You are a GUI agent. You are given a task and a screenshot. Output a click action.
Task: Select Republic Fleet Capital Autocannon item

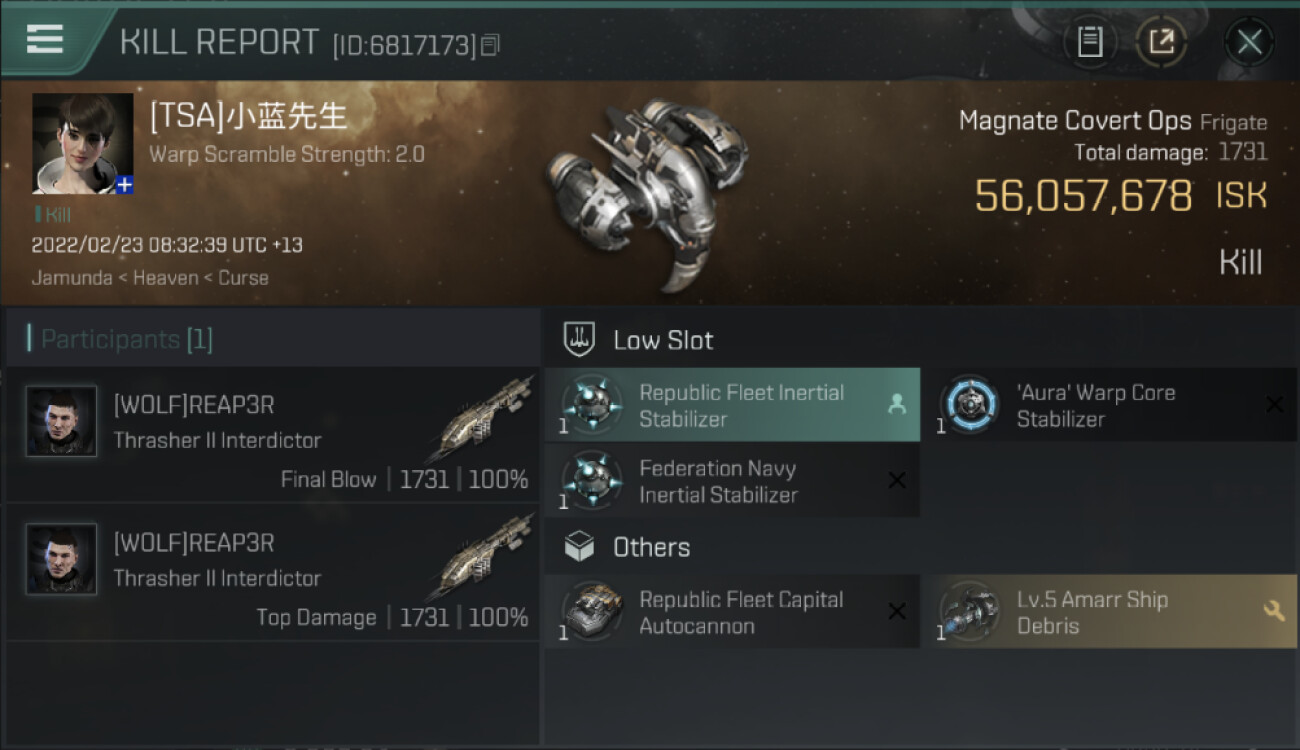[732, 612]
